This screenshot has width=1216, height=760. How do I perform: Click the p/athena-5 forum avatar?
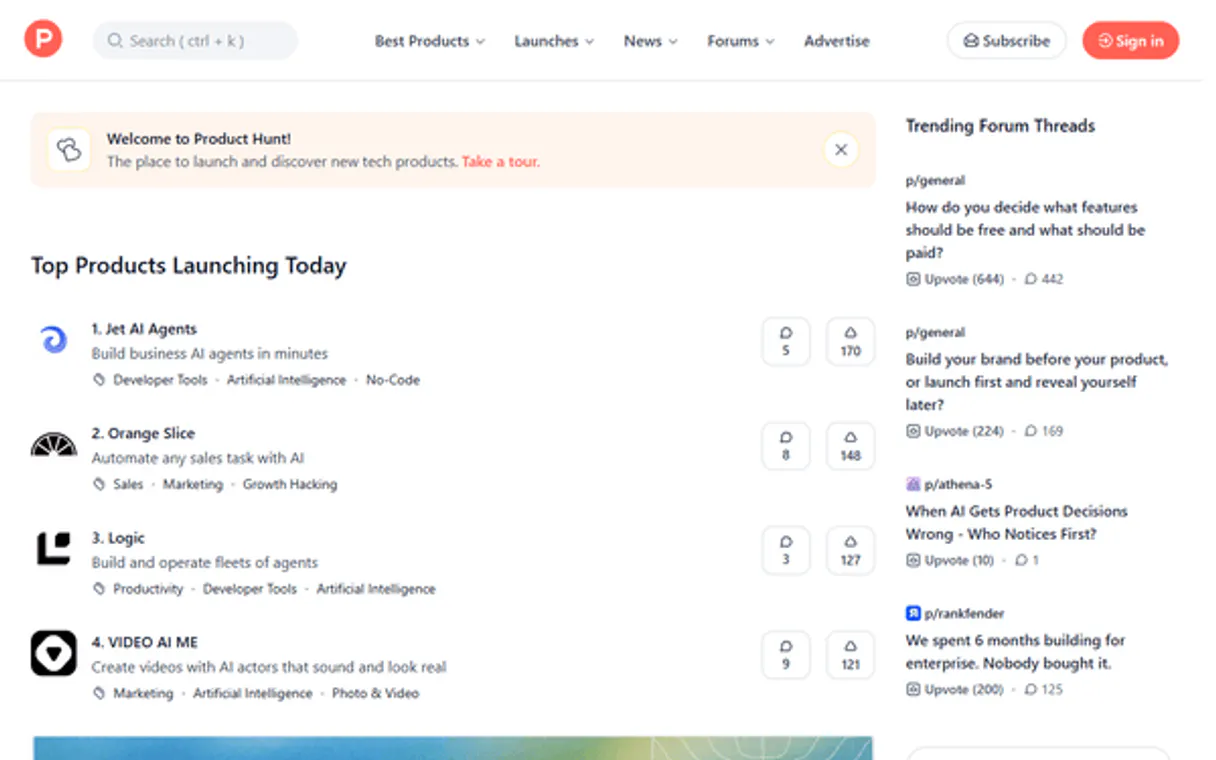point(913,484)
